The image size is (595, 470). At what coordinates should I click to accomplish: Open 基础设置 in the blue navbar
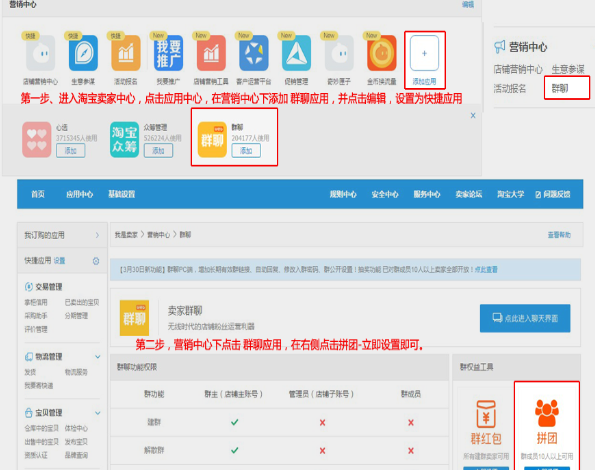(x=121, y=194)
